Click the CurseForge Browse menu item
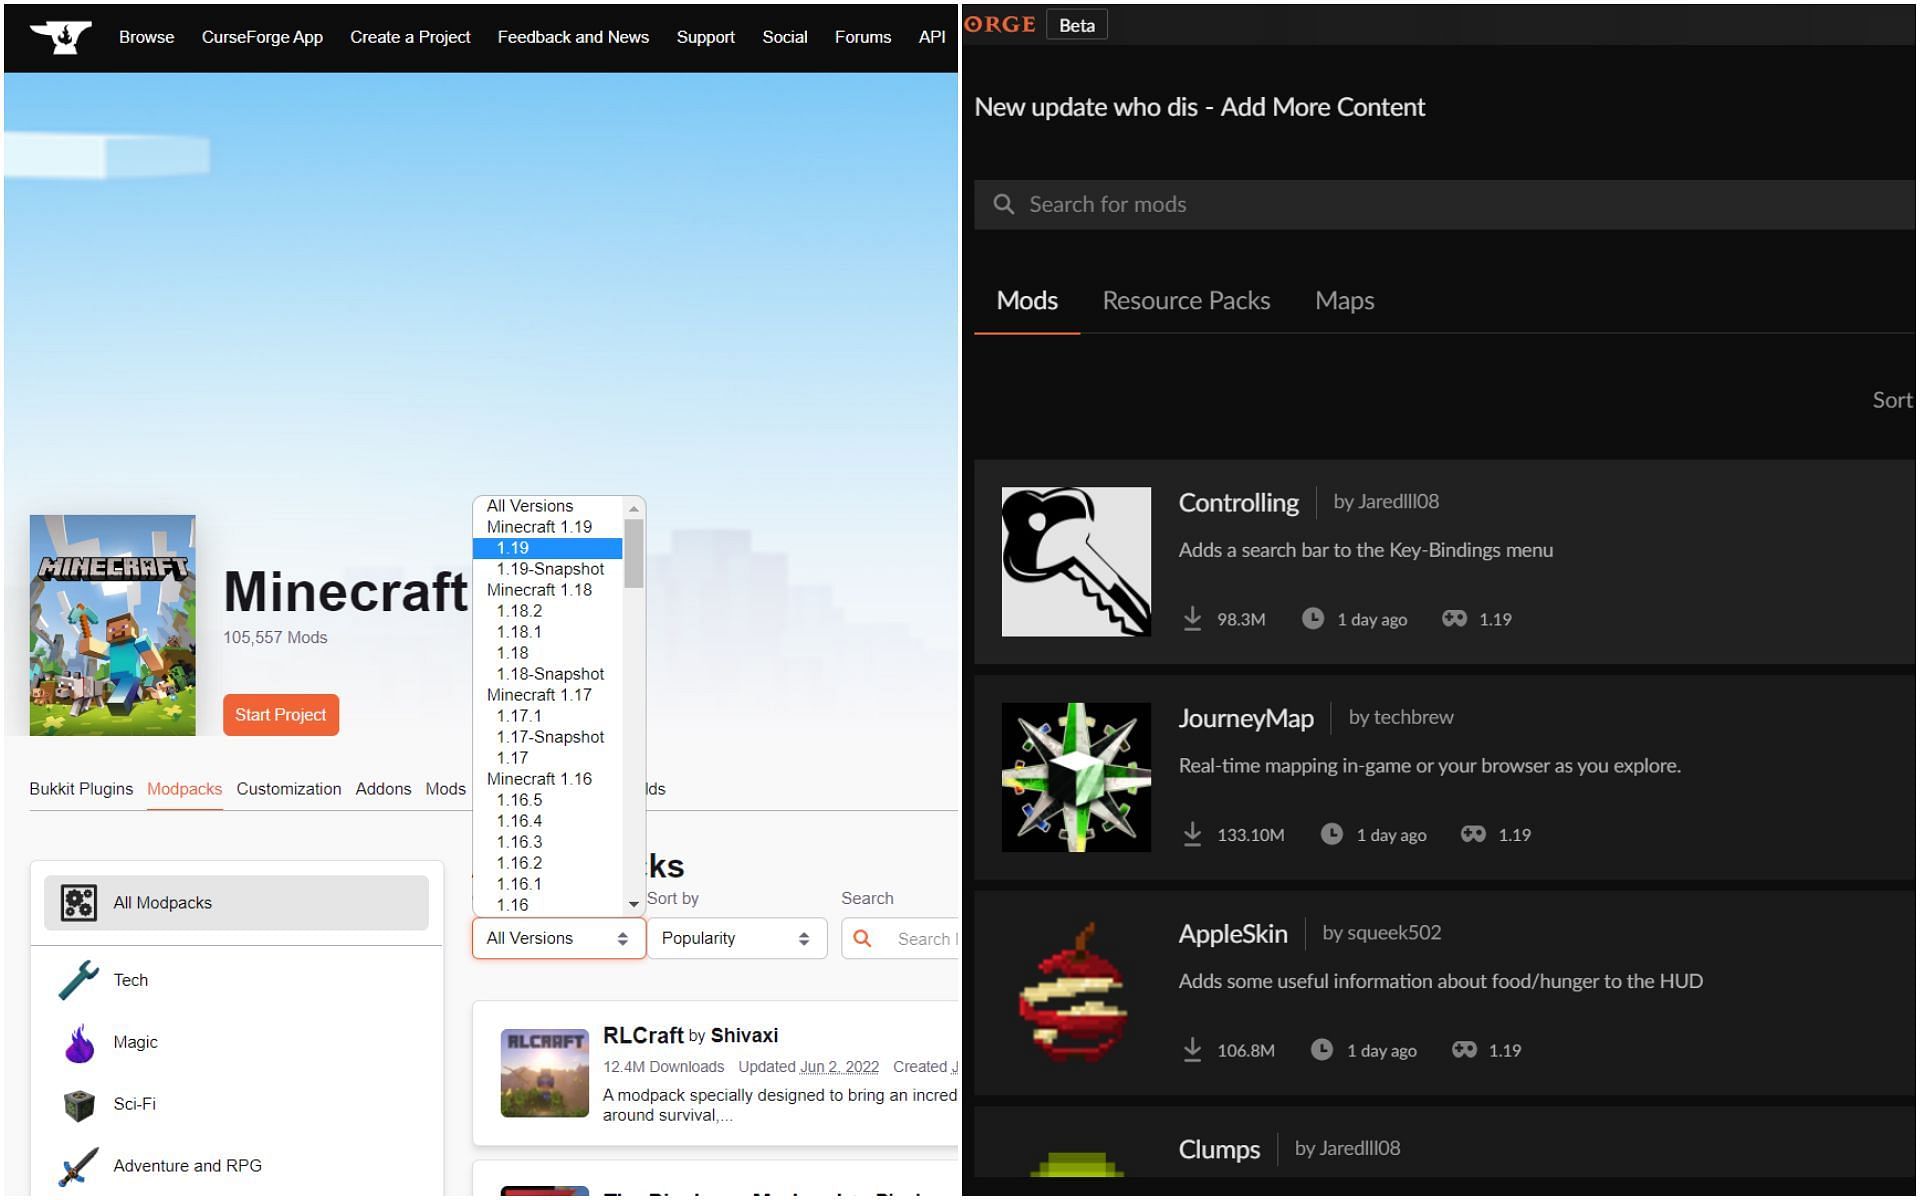This screenshot has width=1920, height=1200. (x=147, y=36)
